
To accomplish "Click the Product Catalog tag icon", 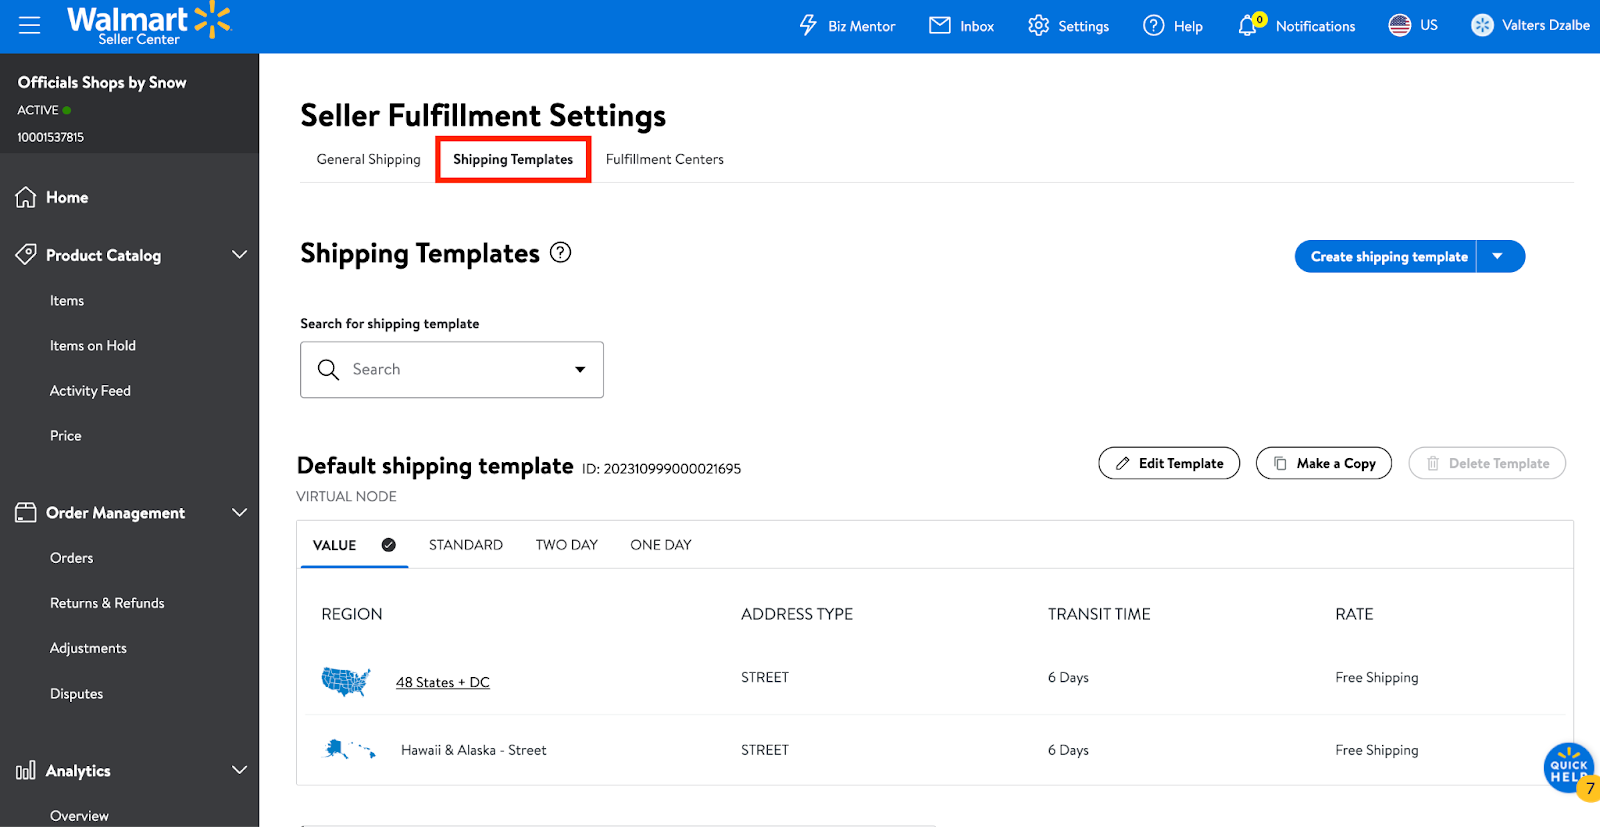I will click(x=26, y=254).
